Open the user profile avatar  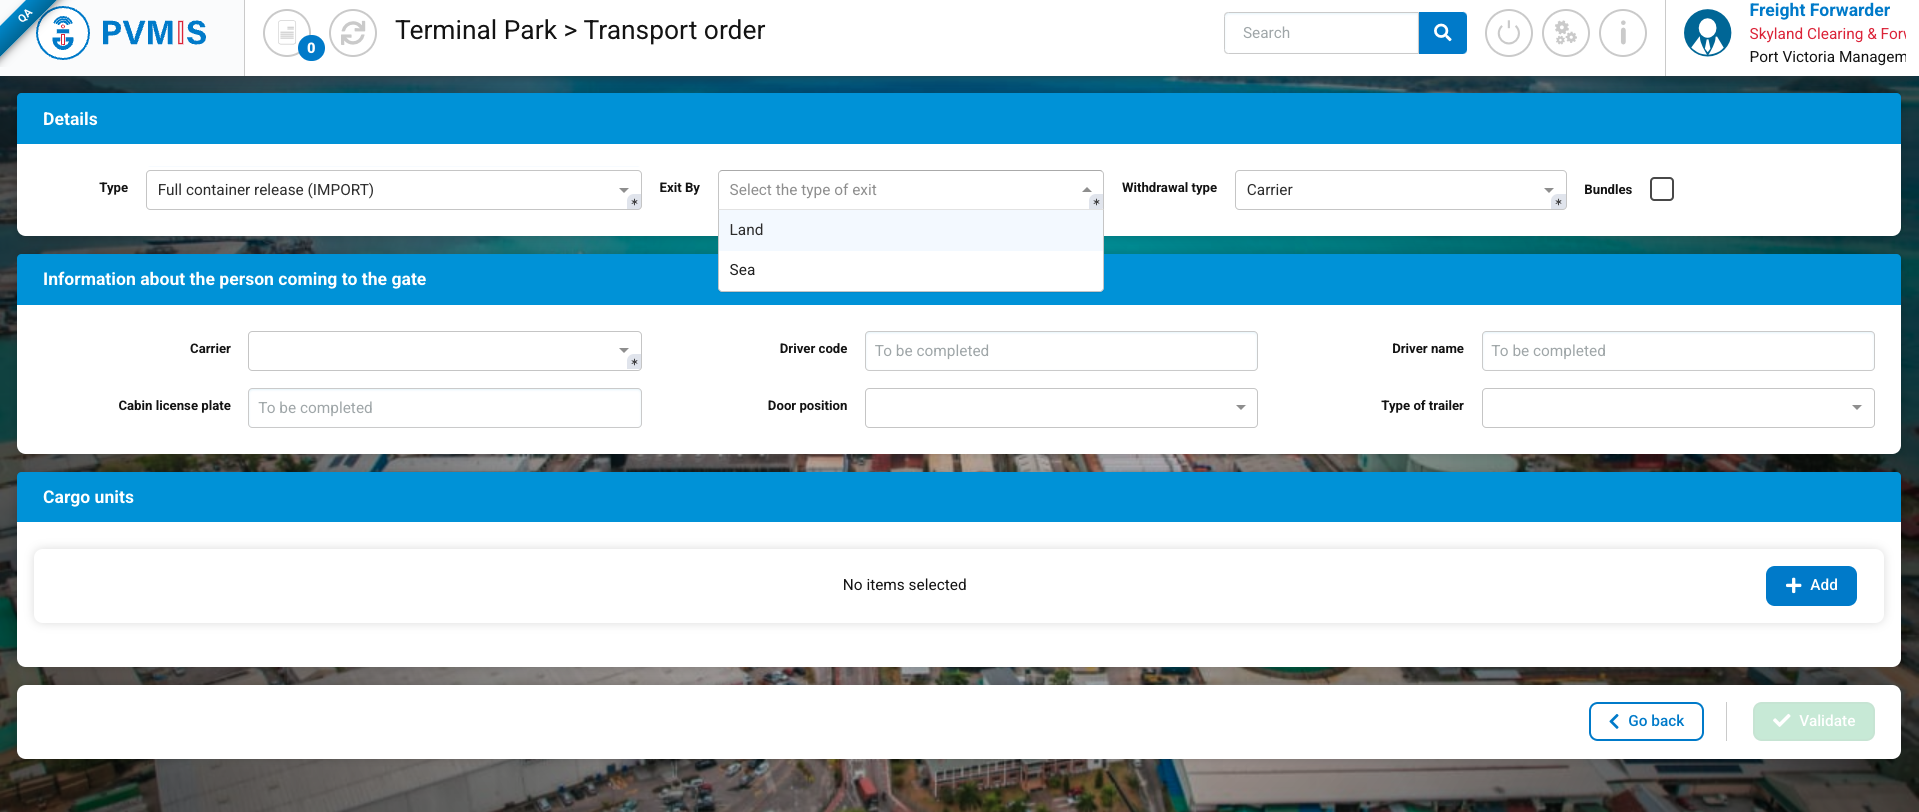tap(1707, 33)
